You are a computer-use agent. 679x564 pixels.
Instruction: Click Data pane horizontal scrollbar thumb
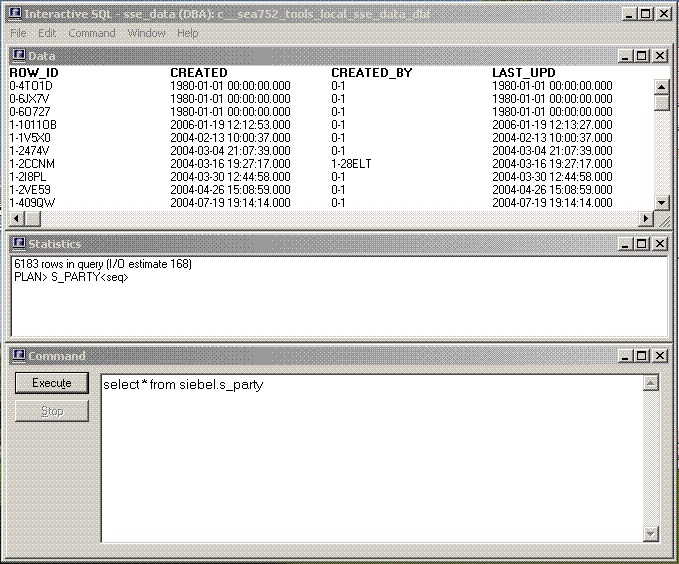click(x=32, y=219)
